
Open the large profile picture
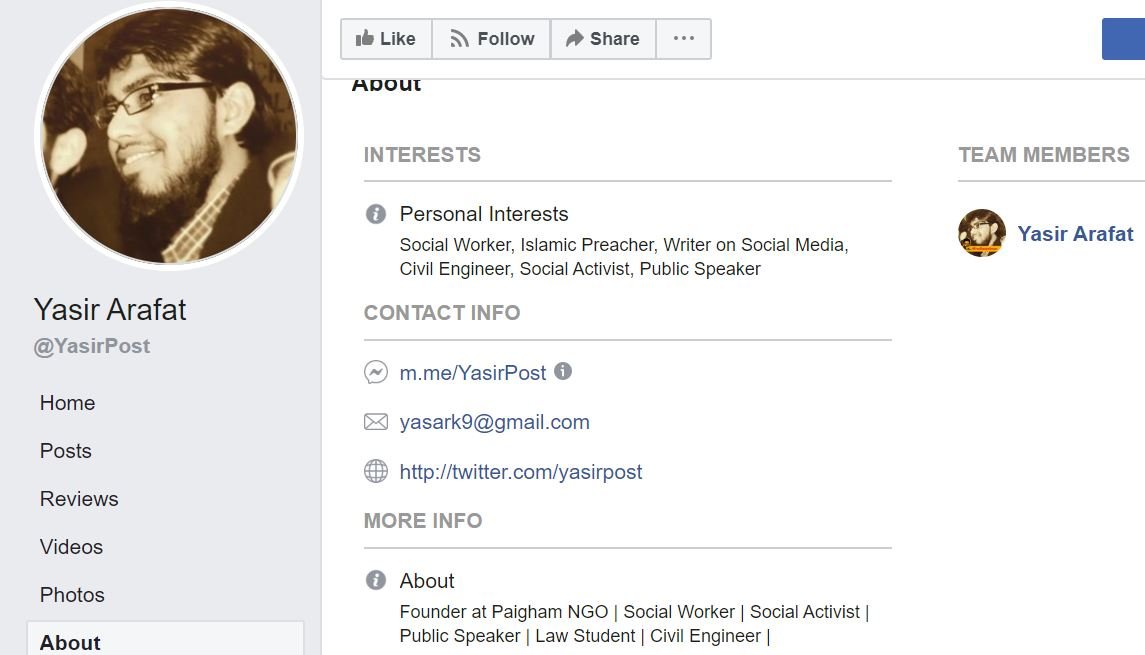(169, 136)
